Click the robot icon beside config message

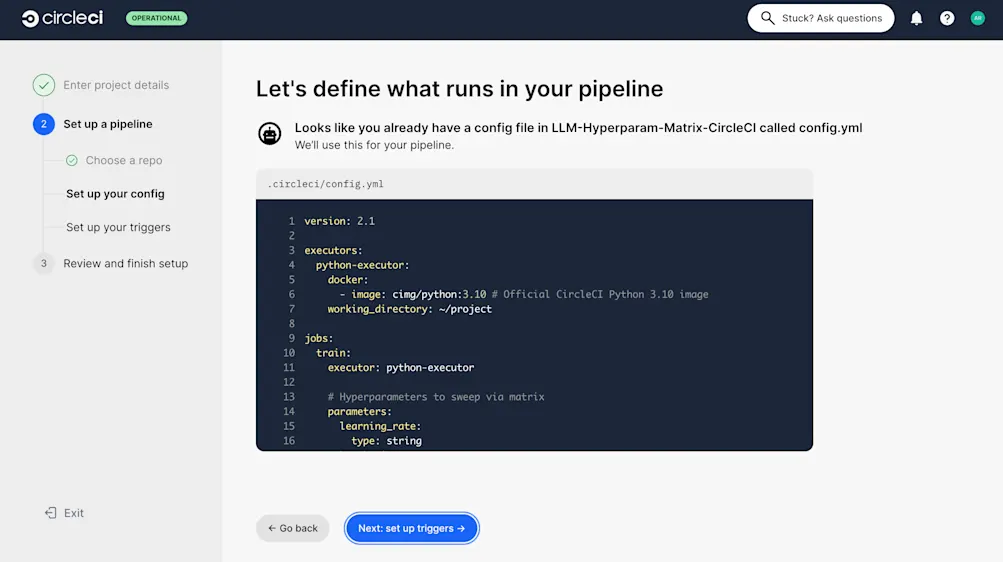269,134
